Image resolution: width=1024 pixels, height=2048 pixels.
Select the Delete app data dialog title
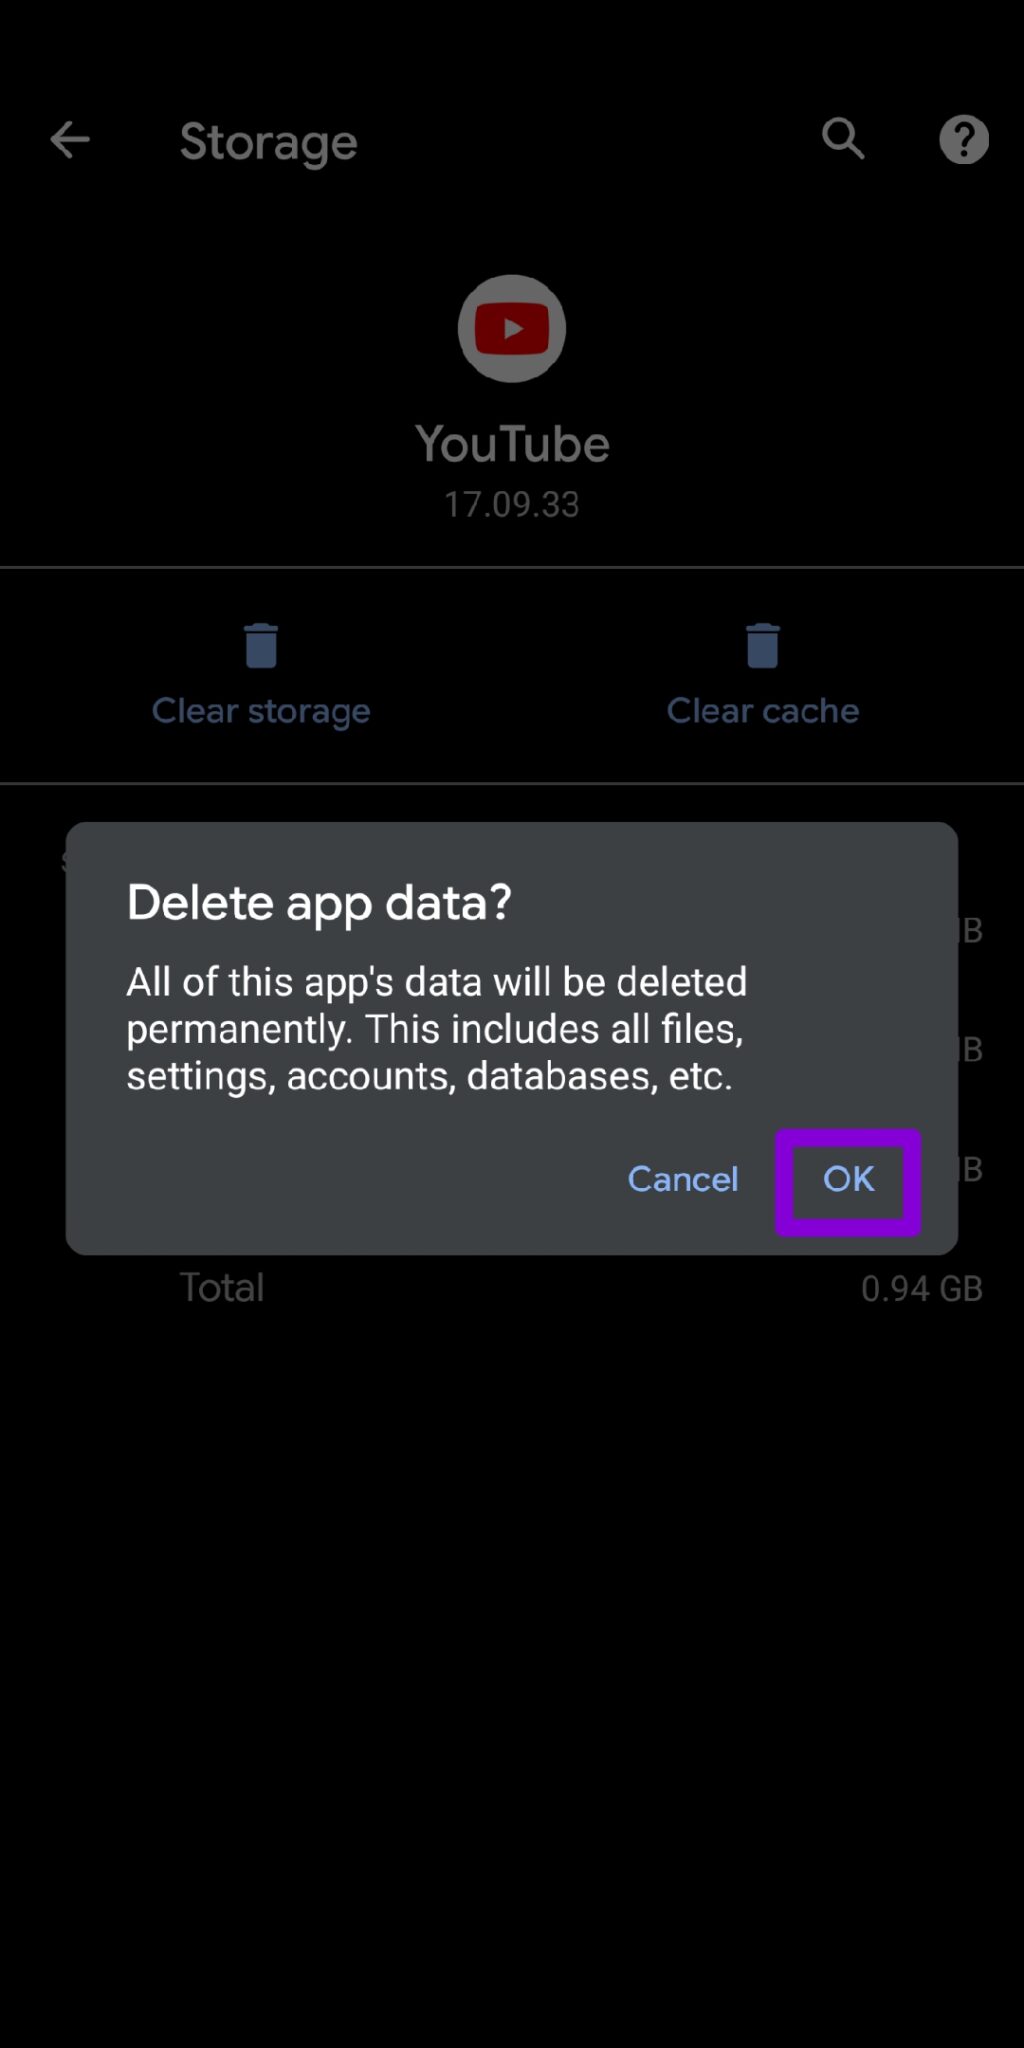[x=320, y=901]
